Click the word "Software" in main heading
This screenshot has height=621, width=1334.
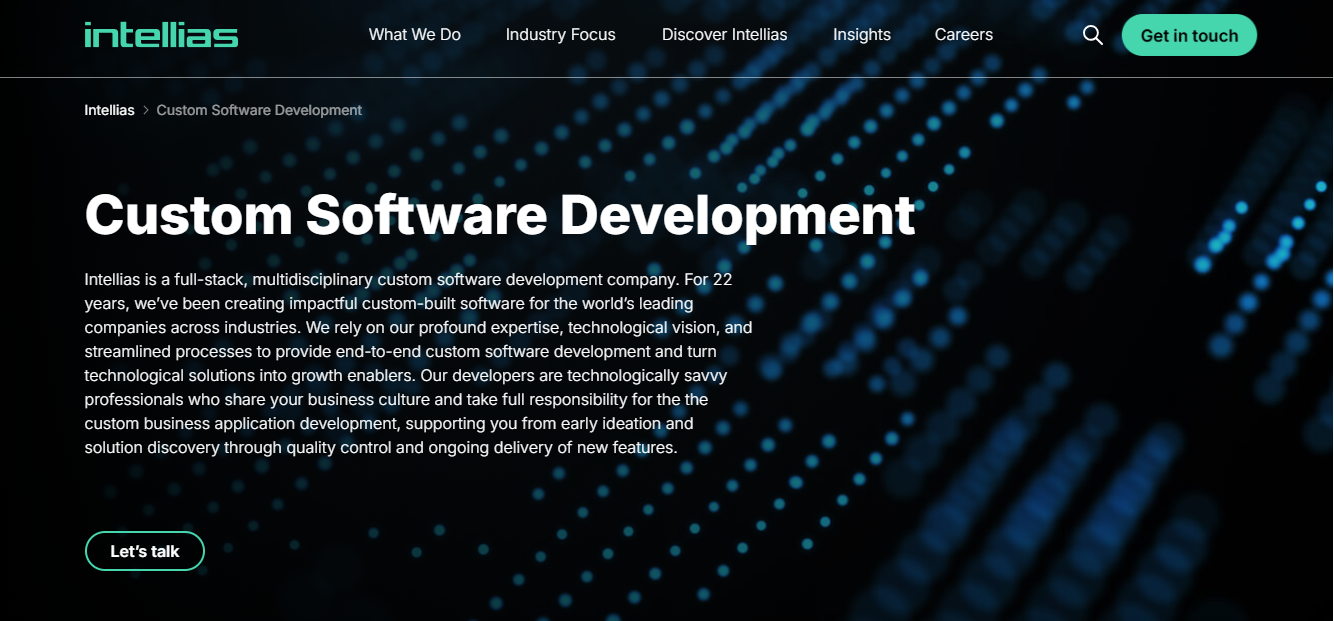tap(426, 214)
